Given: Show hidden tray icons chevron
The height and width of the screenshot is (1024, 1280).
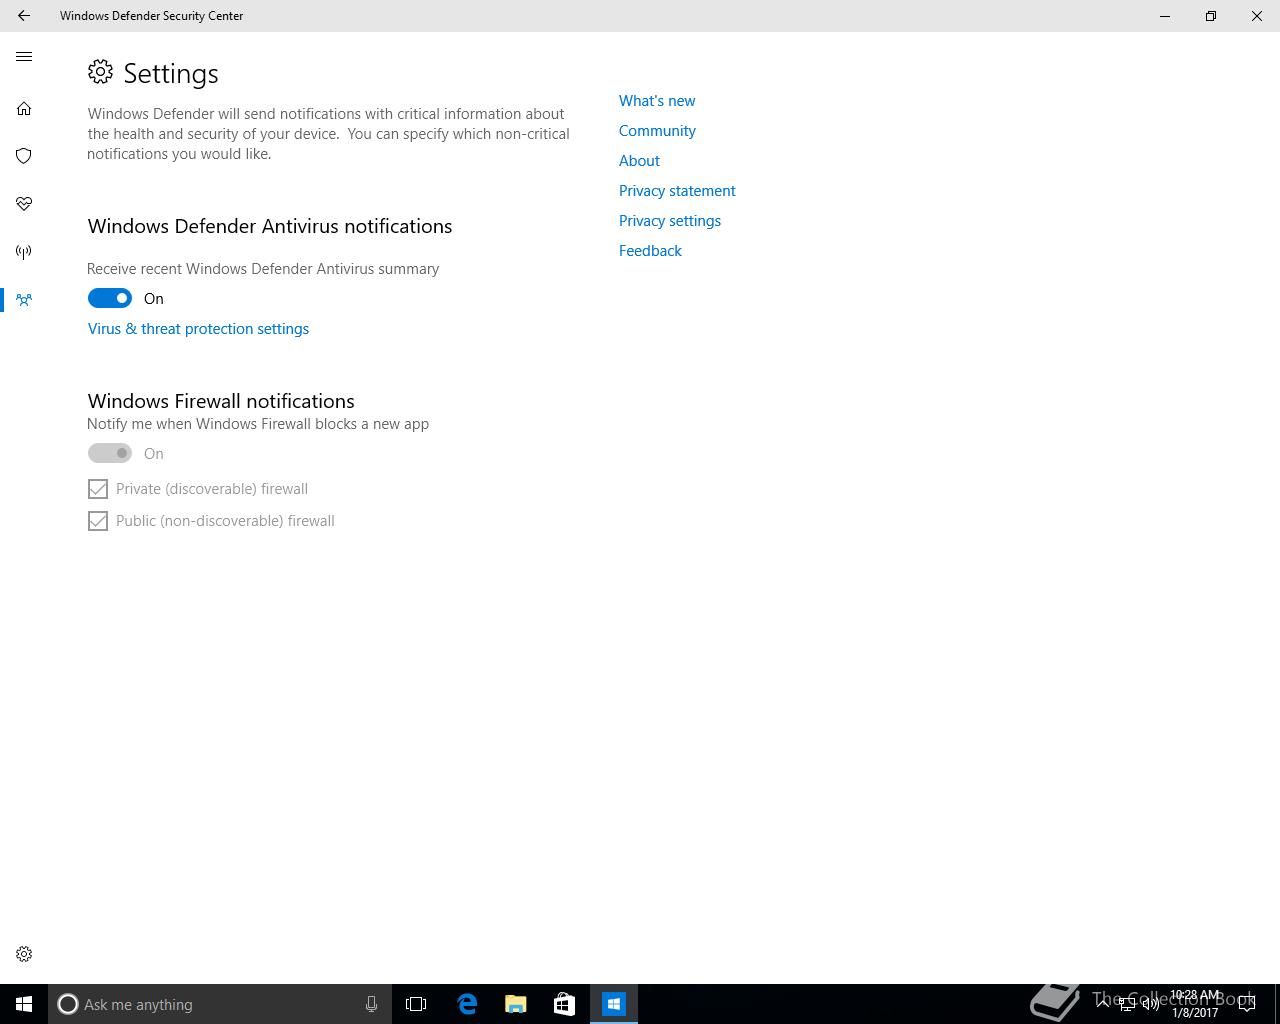Looking at the screenshot, I should 1103,1004.
